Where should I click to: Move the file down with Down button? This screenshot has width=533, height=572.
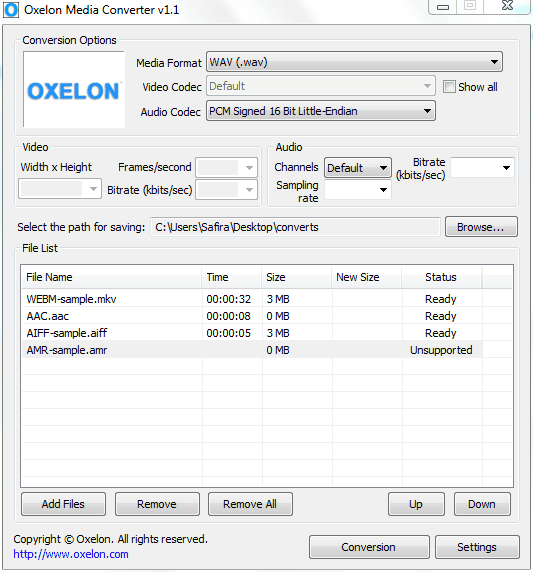click(482, 504)
